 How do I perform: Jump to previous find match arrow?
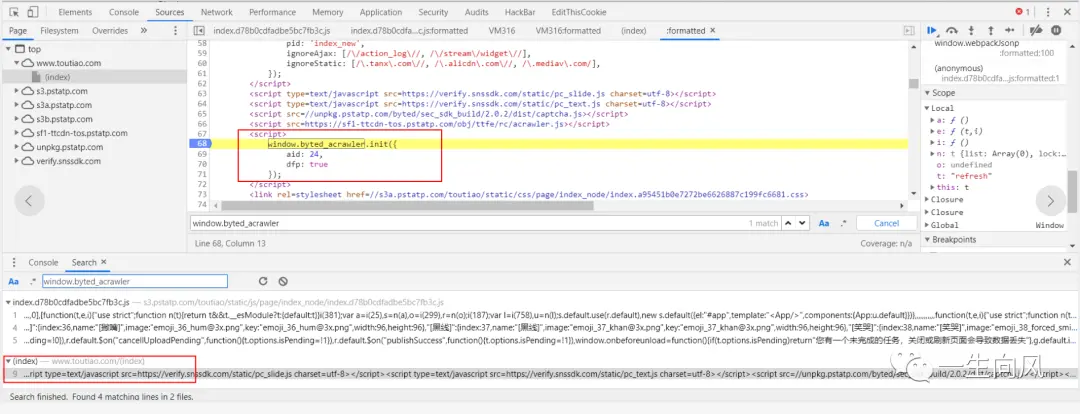787,223
